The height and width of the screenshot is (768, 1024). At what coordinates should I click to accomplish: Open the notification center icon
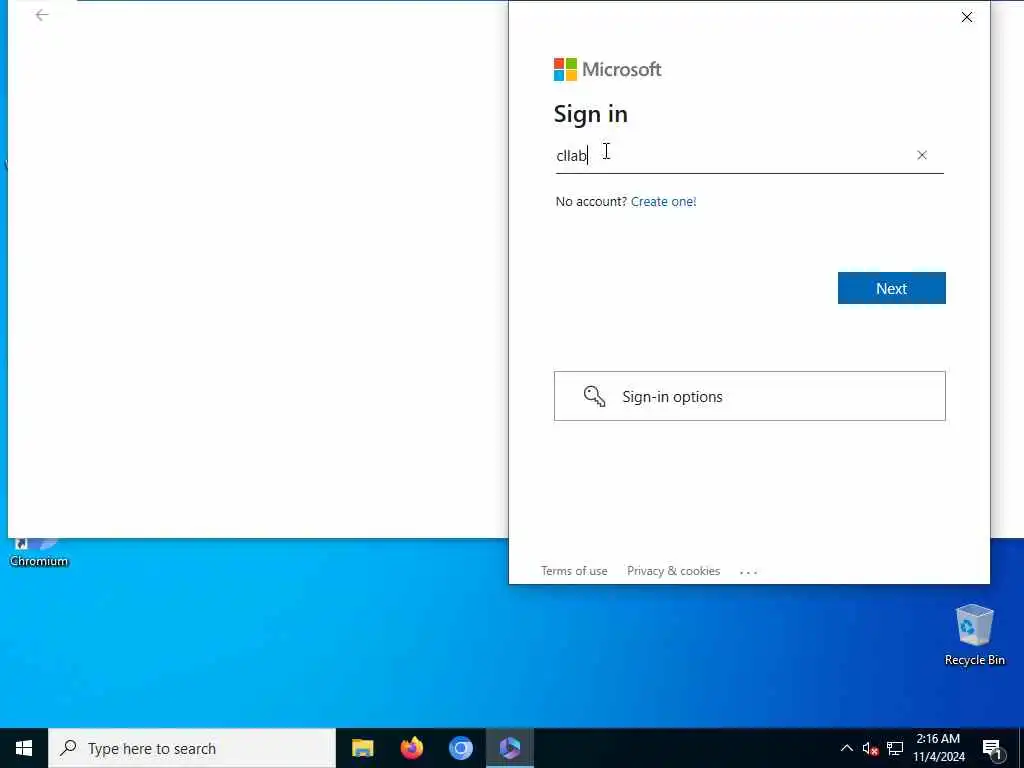992,749
